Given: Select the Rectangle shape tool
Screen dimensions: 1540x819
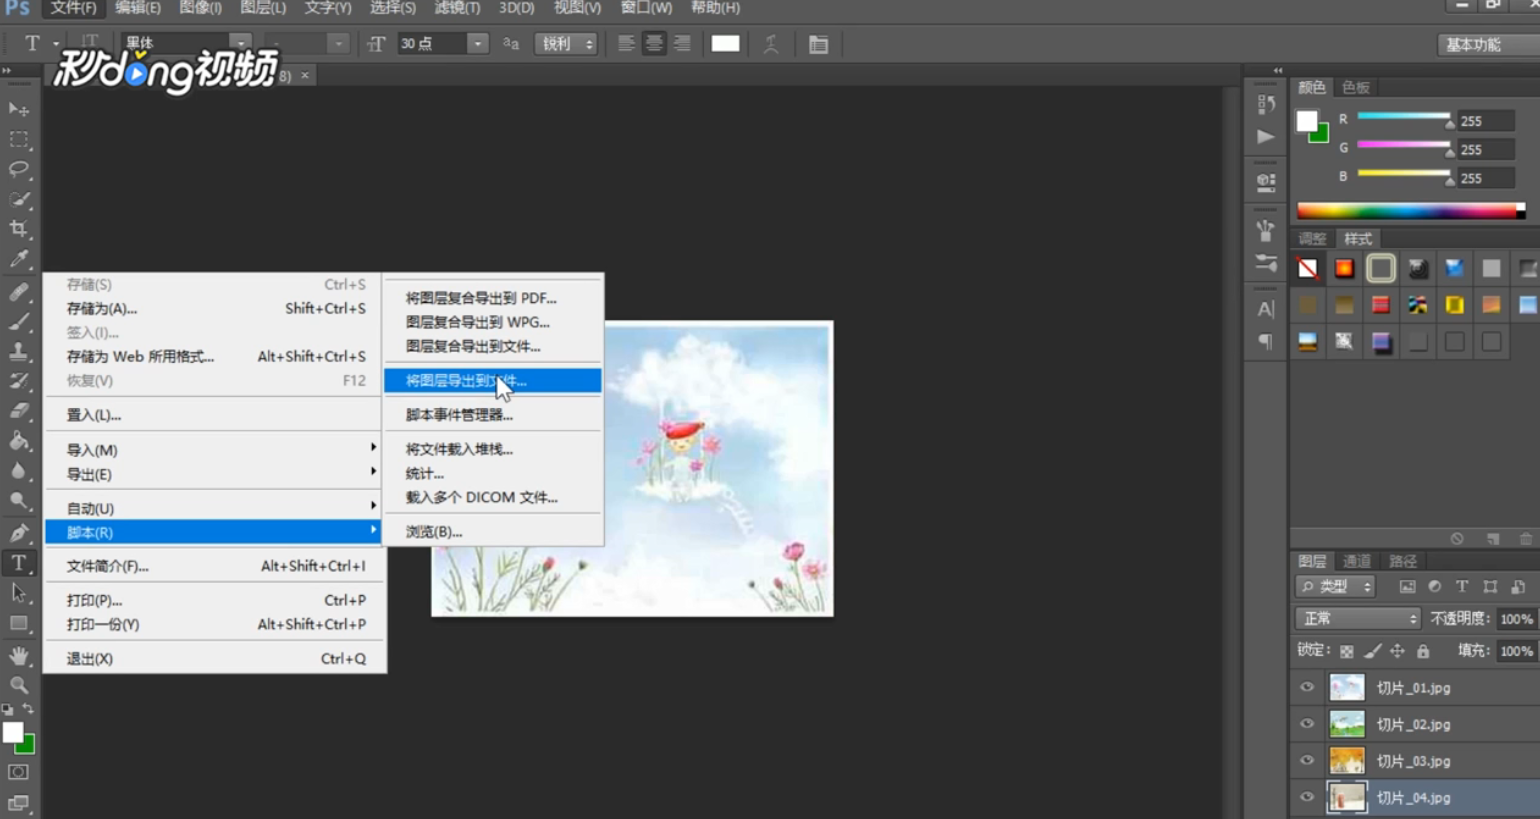Looking at the screenshot, I should tap(18, 623).
